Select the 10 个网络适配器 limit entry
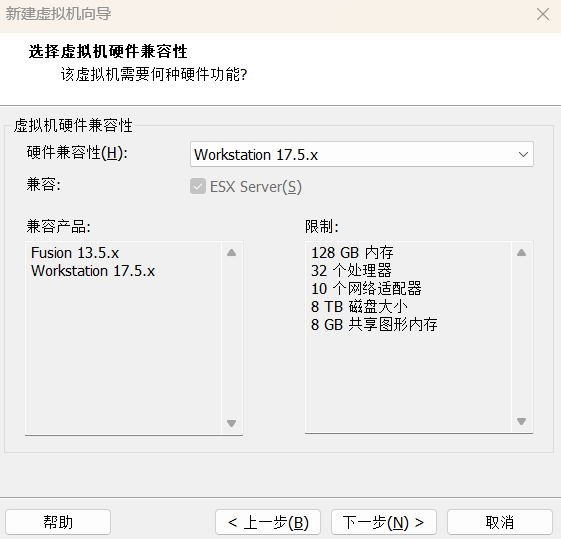 pyautogui.click(x=366, y=289)
